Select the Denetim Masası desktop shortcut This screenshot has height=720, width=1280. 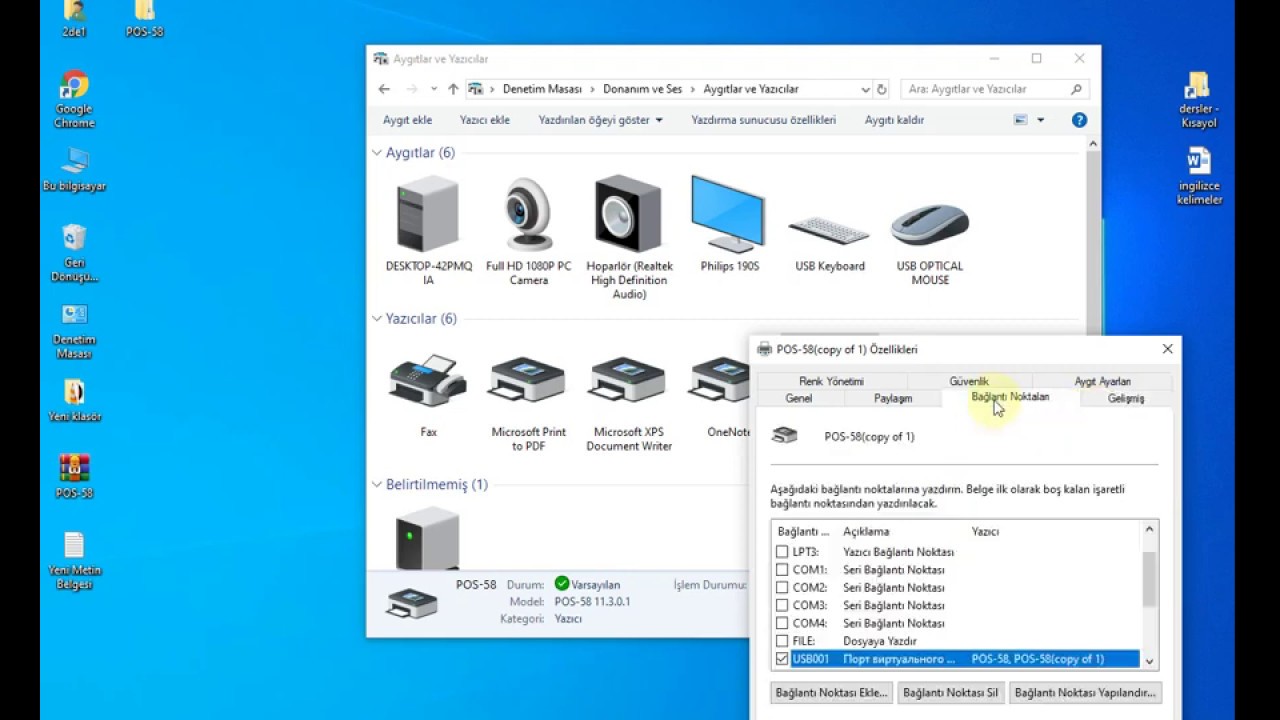click(74, 331)
